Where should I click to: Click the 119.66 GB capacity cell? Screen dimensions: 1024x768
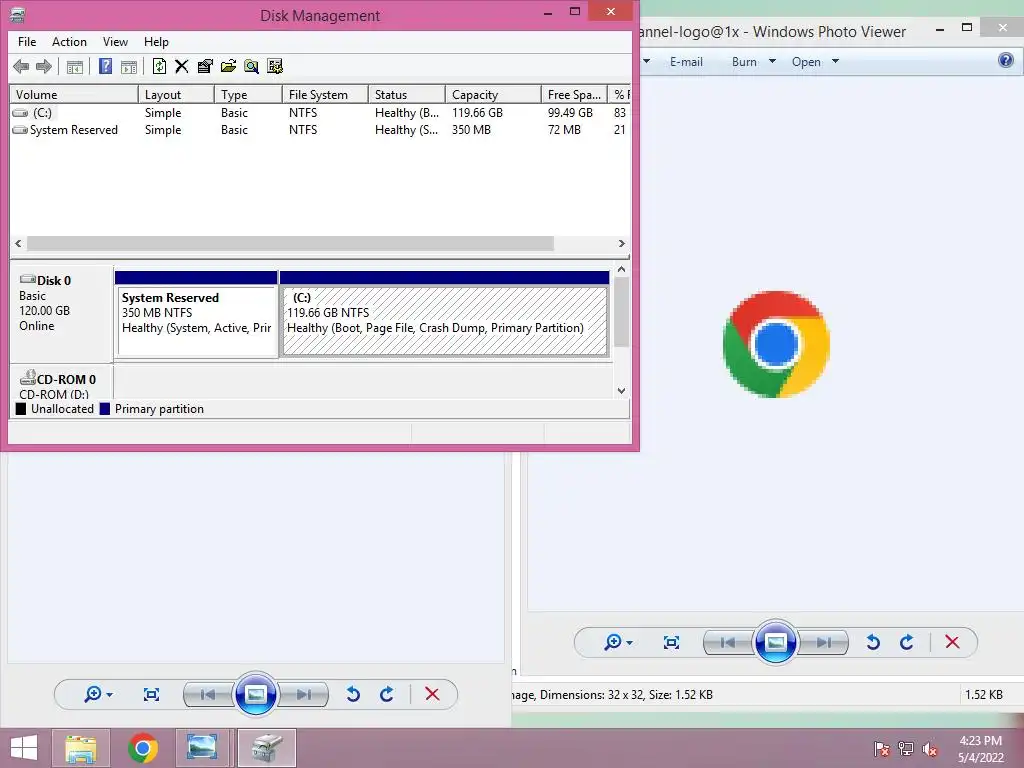point(477,113)
